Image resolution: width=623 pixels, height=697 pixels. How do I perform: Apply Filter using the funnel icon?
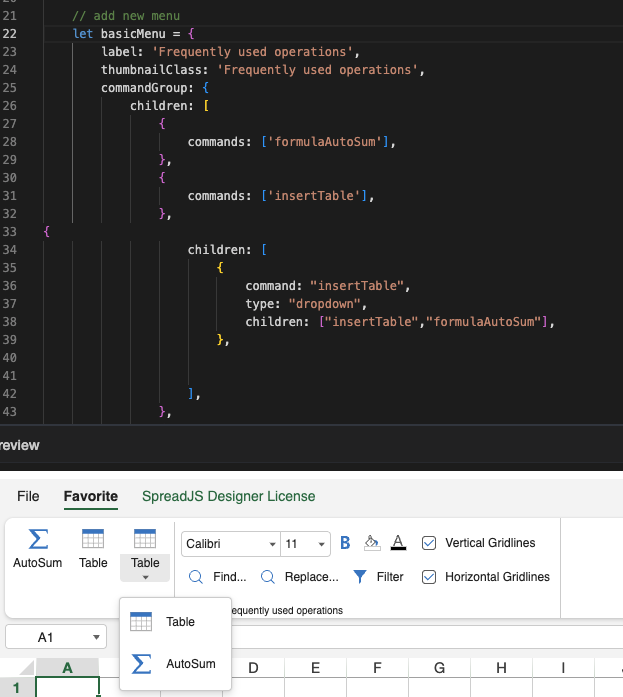(379, 577)
